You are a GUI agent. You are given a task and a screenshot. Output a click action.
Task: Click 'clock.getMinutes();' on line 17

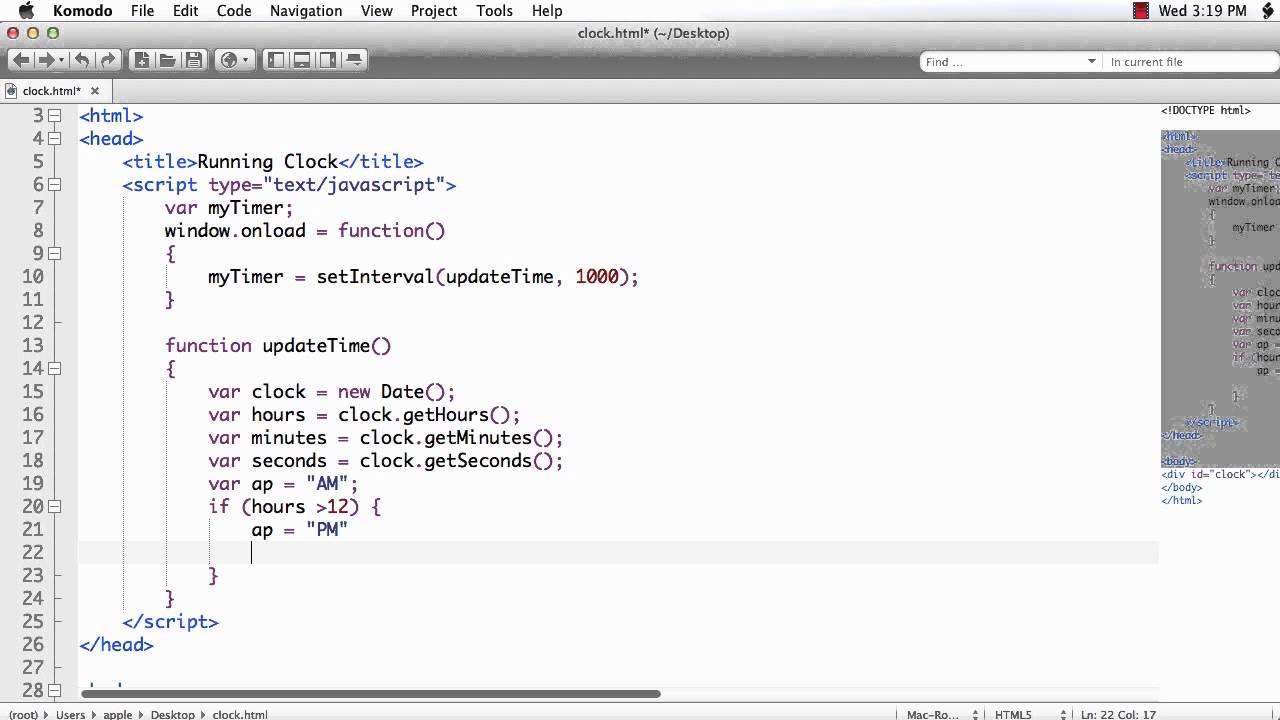pos(461,438)
